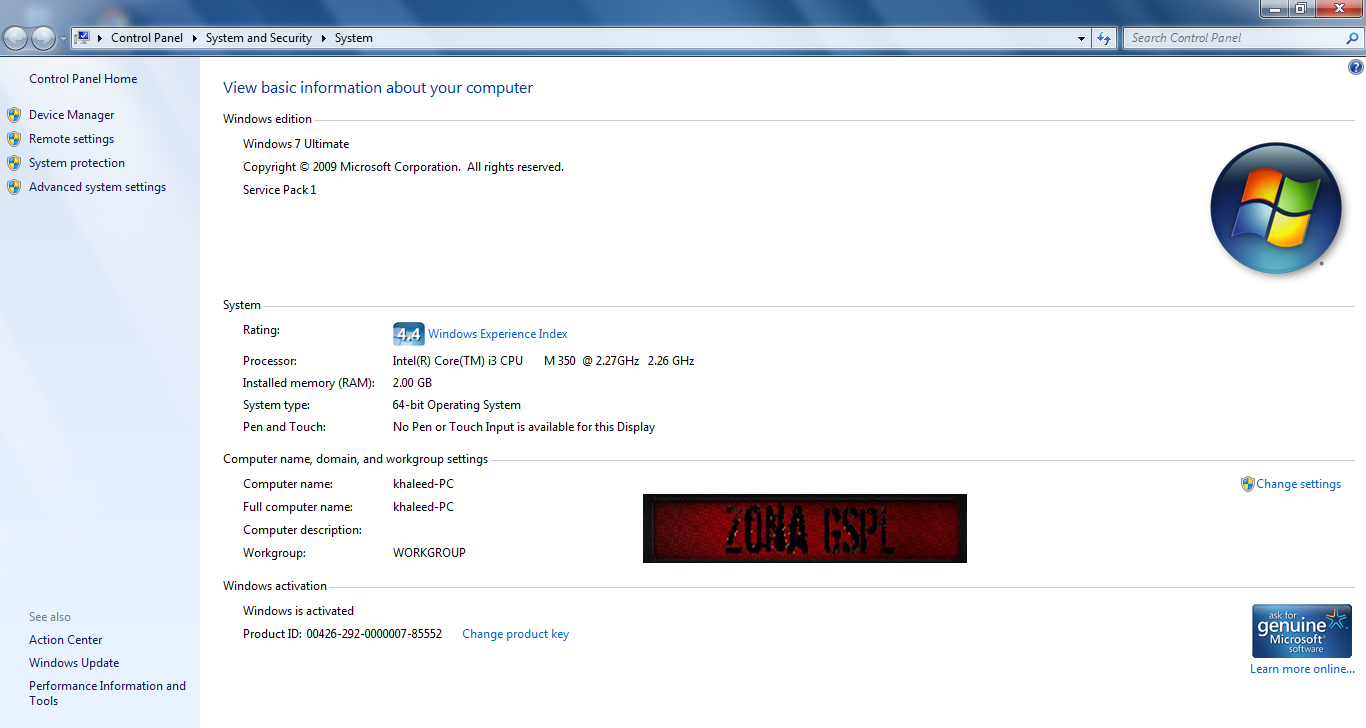The height and width of the screenshot is (728, 1366).
Task: Click the 2.00 GB installed memory value
Action: click(x=412, y=383)
